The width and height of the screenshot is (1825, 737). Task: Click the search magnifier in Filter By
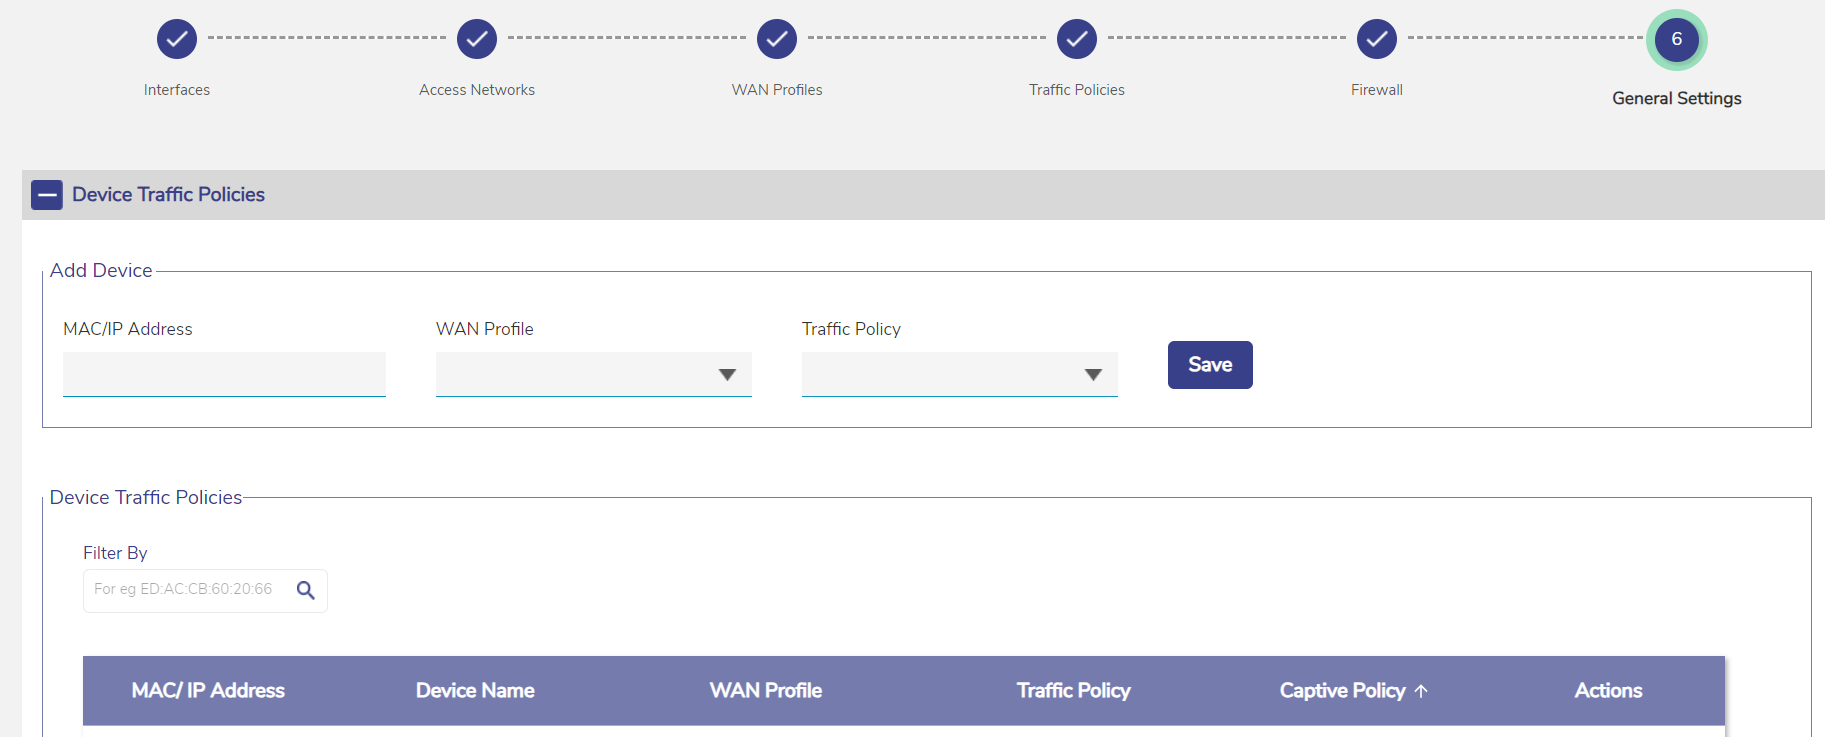(306, 590)
